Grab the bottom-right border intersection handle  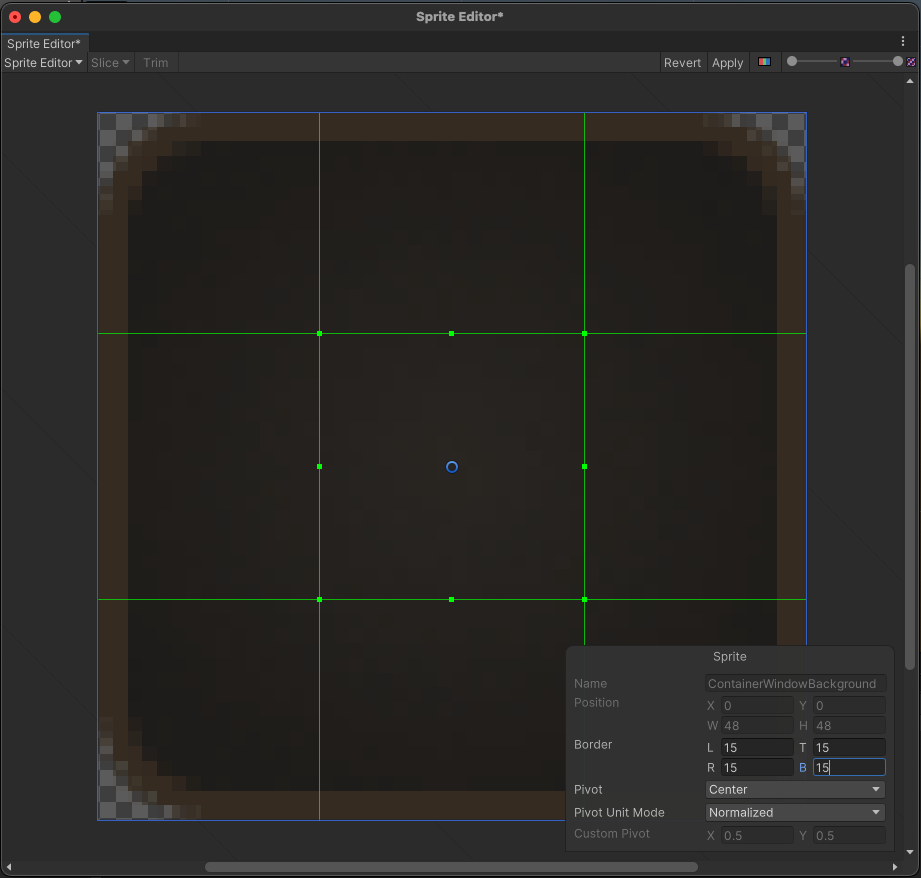pyautogui.click(x=584, y=600)
